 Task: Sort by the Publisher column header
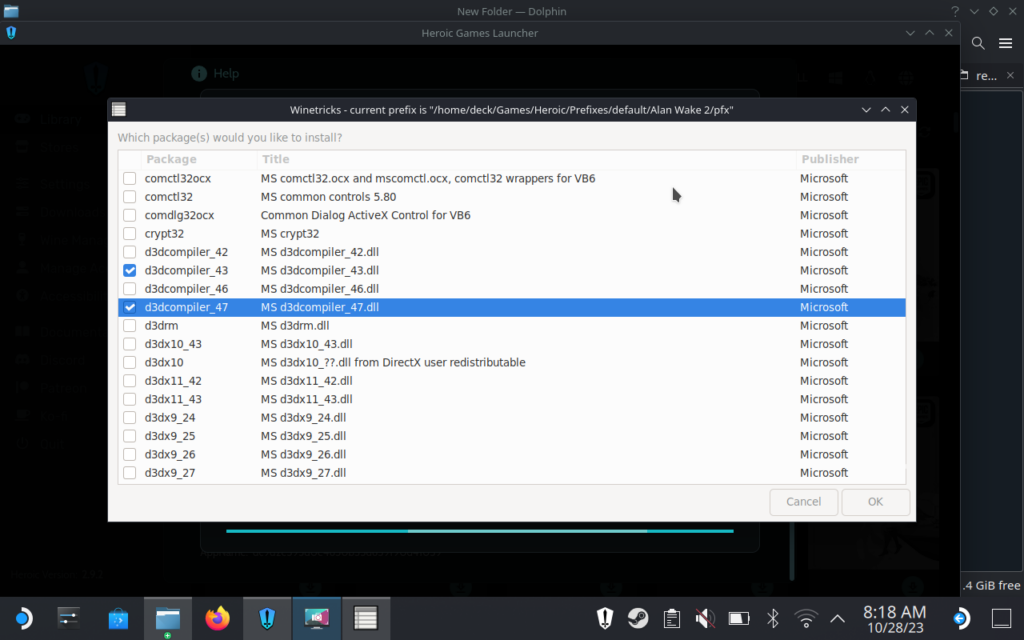coord(850,159)
